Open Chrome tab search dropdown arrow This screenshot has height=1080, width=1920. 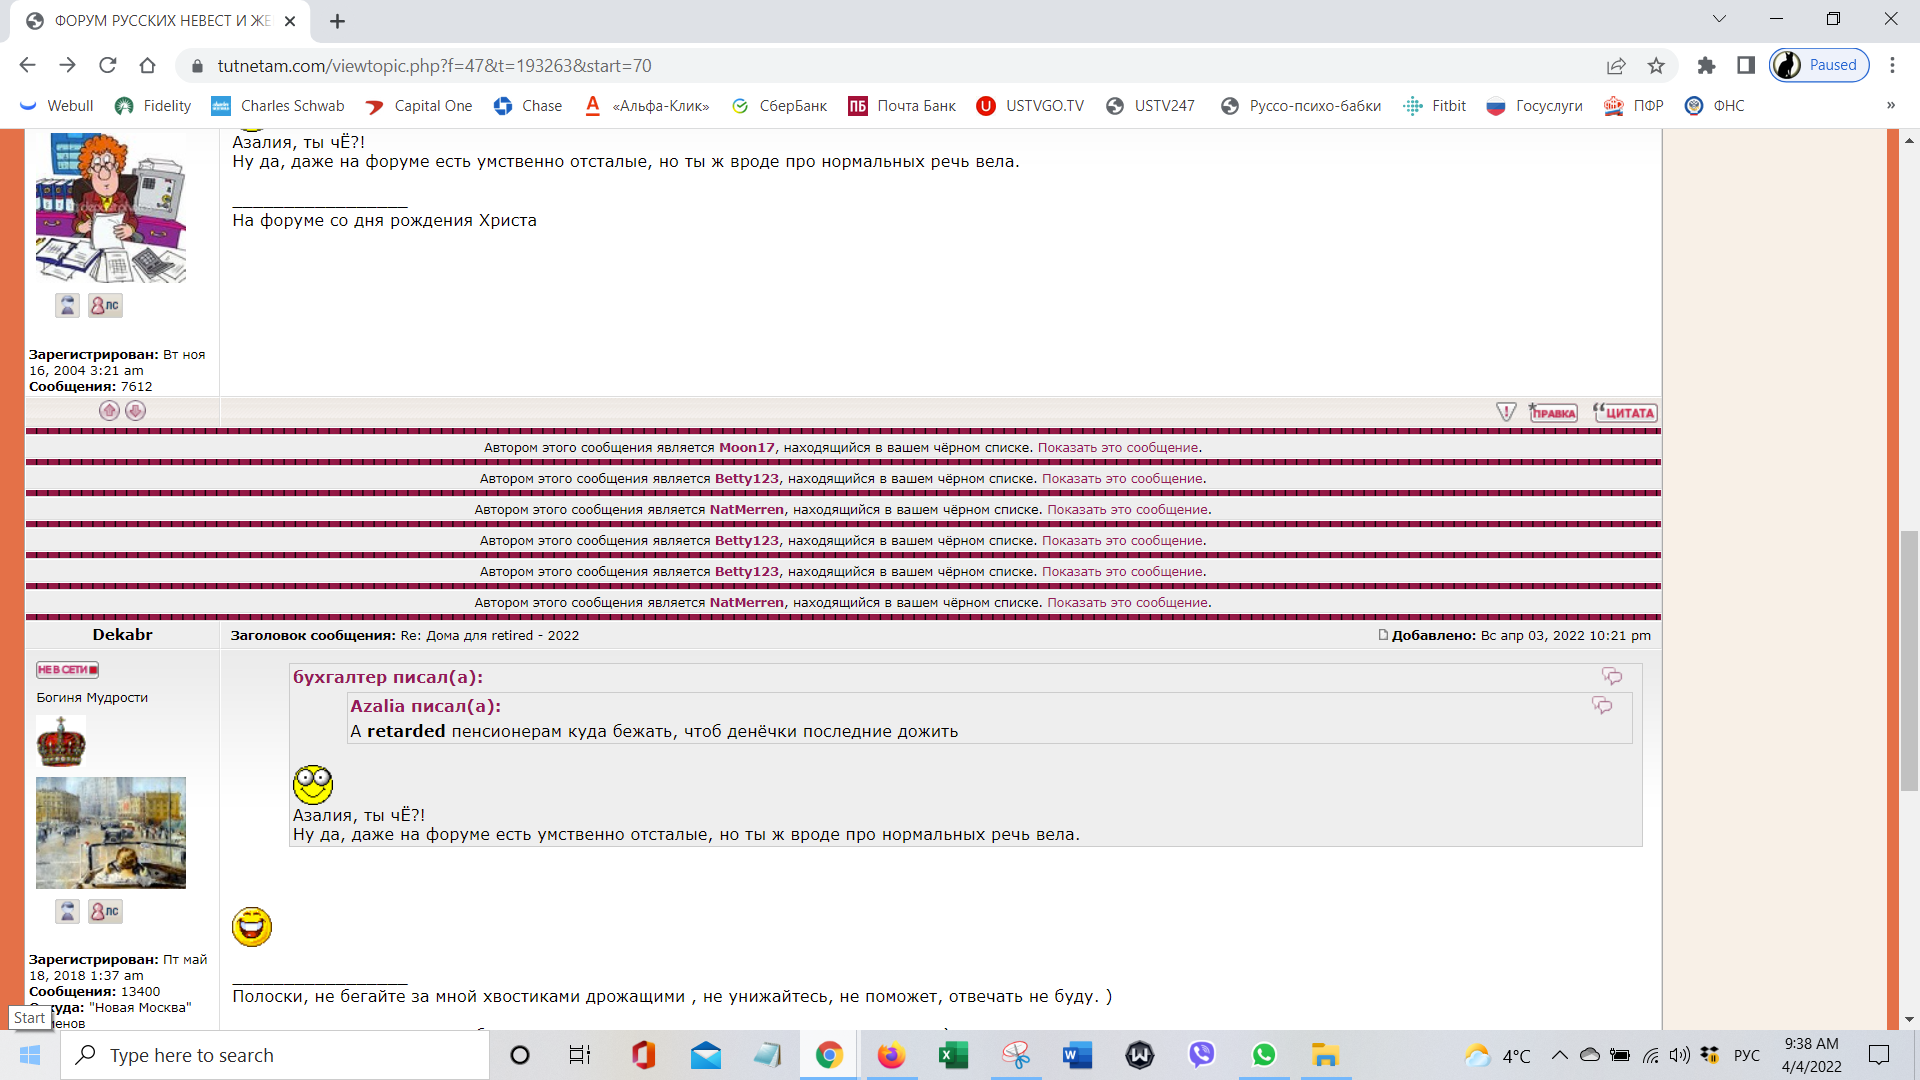coord(1719,19)
